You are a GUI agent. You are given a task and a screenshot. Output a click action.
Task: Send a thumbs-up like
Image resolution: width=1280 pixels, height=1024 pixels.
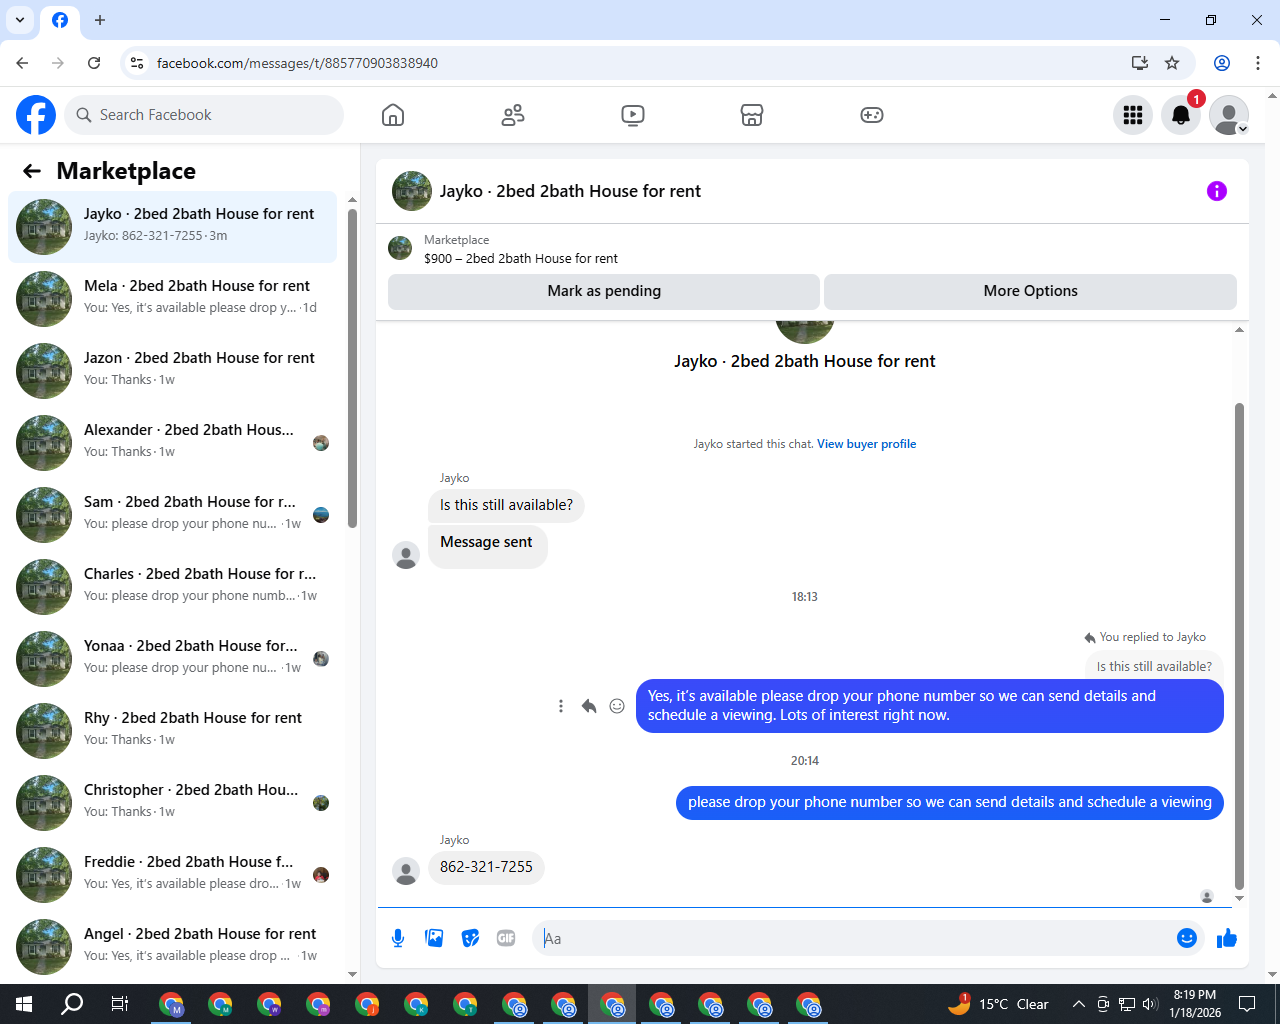pyautogui.click(x=1227, y=938)
